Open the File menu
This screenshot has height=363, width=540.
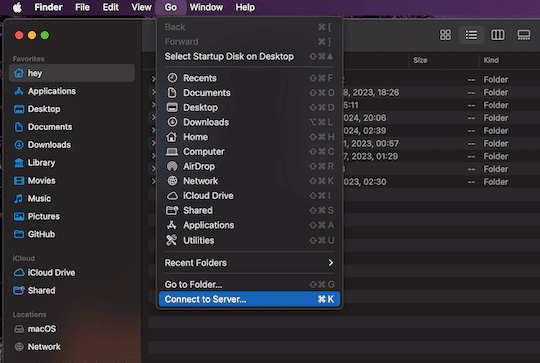coord(82,7)
